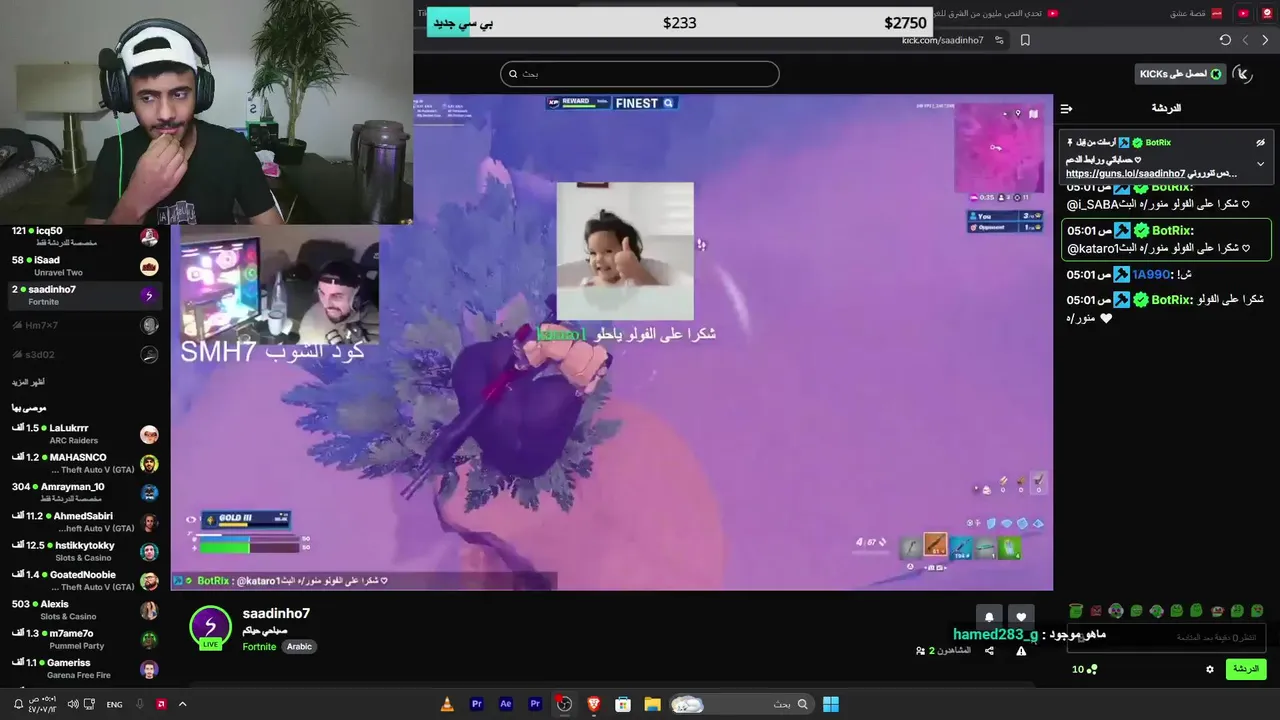Expand the pinned BotRix message chevron

point(1260,164)
